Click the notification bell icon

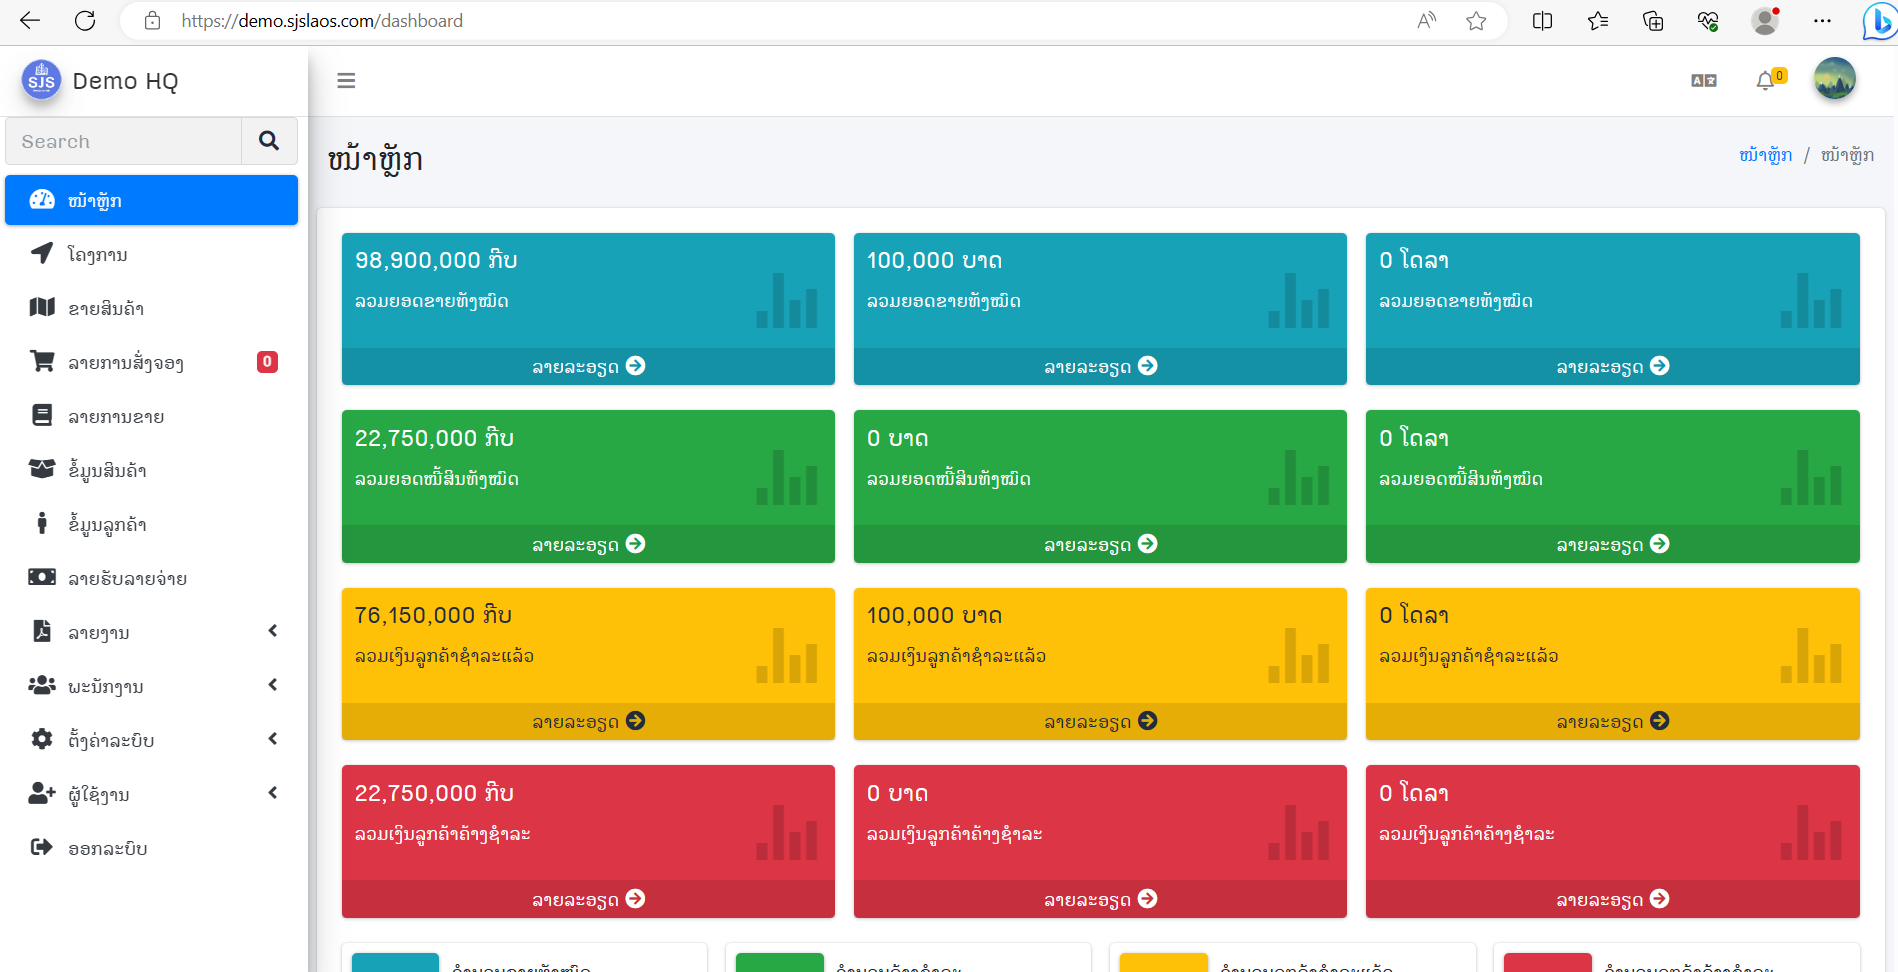coord(1765,81)
